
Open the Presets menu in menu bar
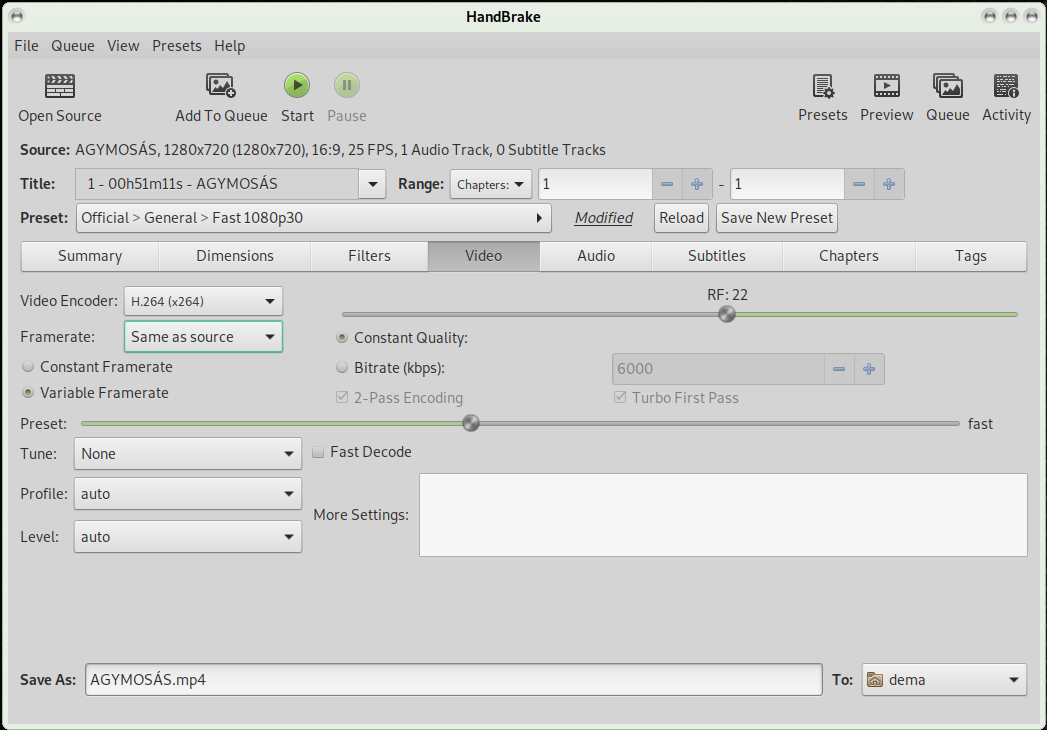[x=176, y=46]
